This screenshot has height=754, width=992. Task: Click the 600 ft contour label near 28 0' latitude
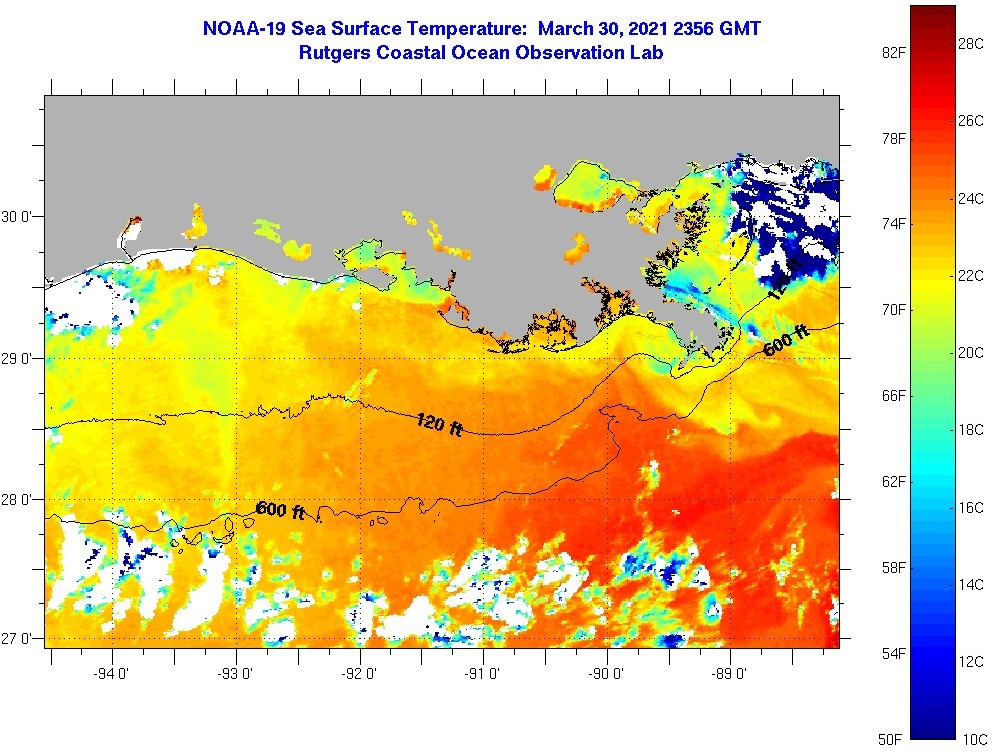point(280,510)
